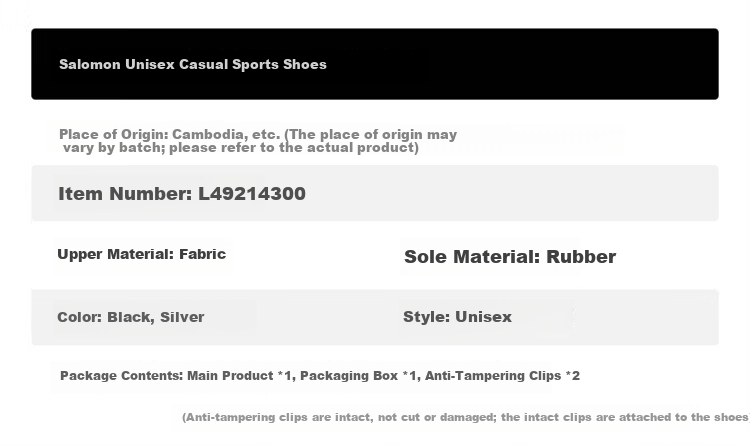This screenshot has height=446, width=750.
Task: Click 'Anti-Tampering Clips *2' text
Action: (502, 376)
